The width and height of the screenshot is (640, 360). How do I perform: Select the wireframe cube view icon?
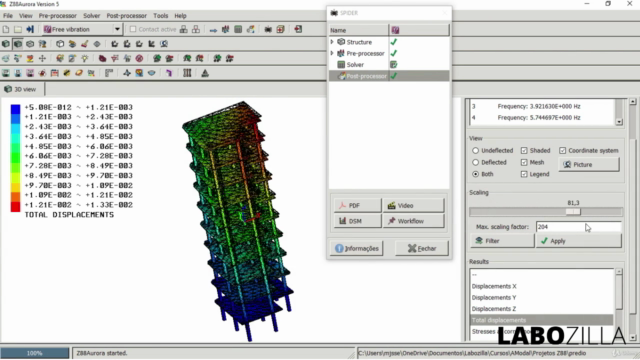30,44
